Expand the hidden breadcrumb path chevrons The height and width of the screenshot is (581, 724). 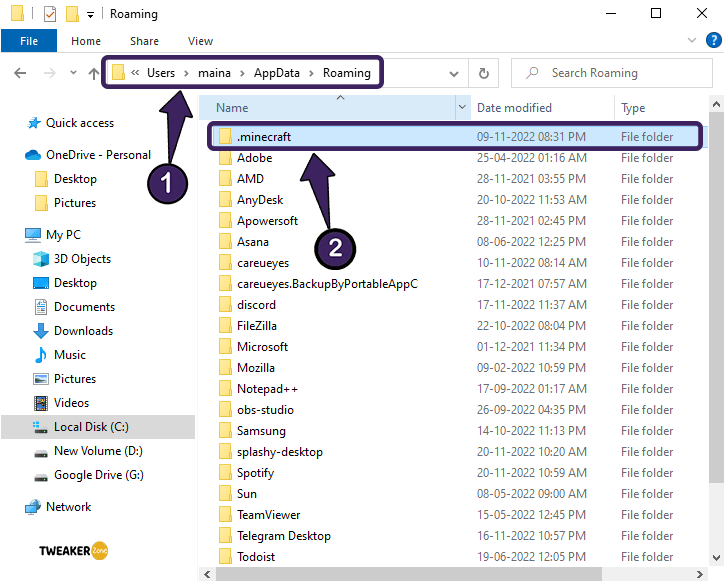point(135,73)
